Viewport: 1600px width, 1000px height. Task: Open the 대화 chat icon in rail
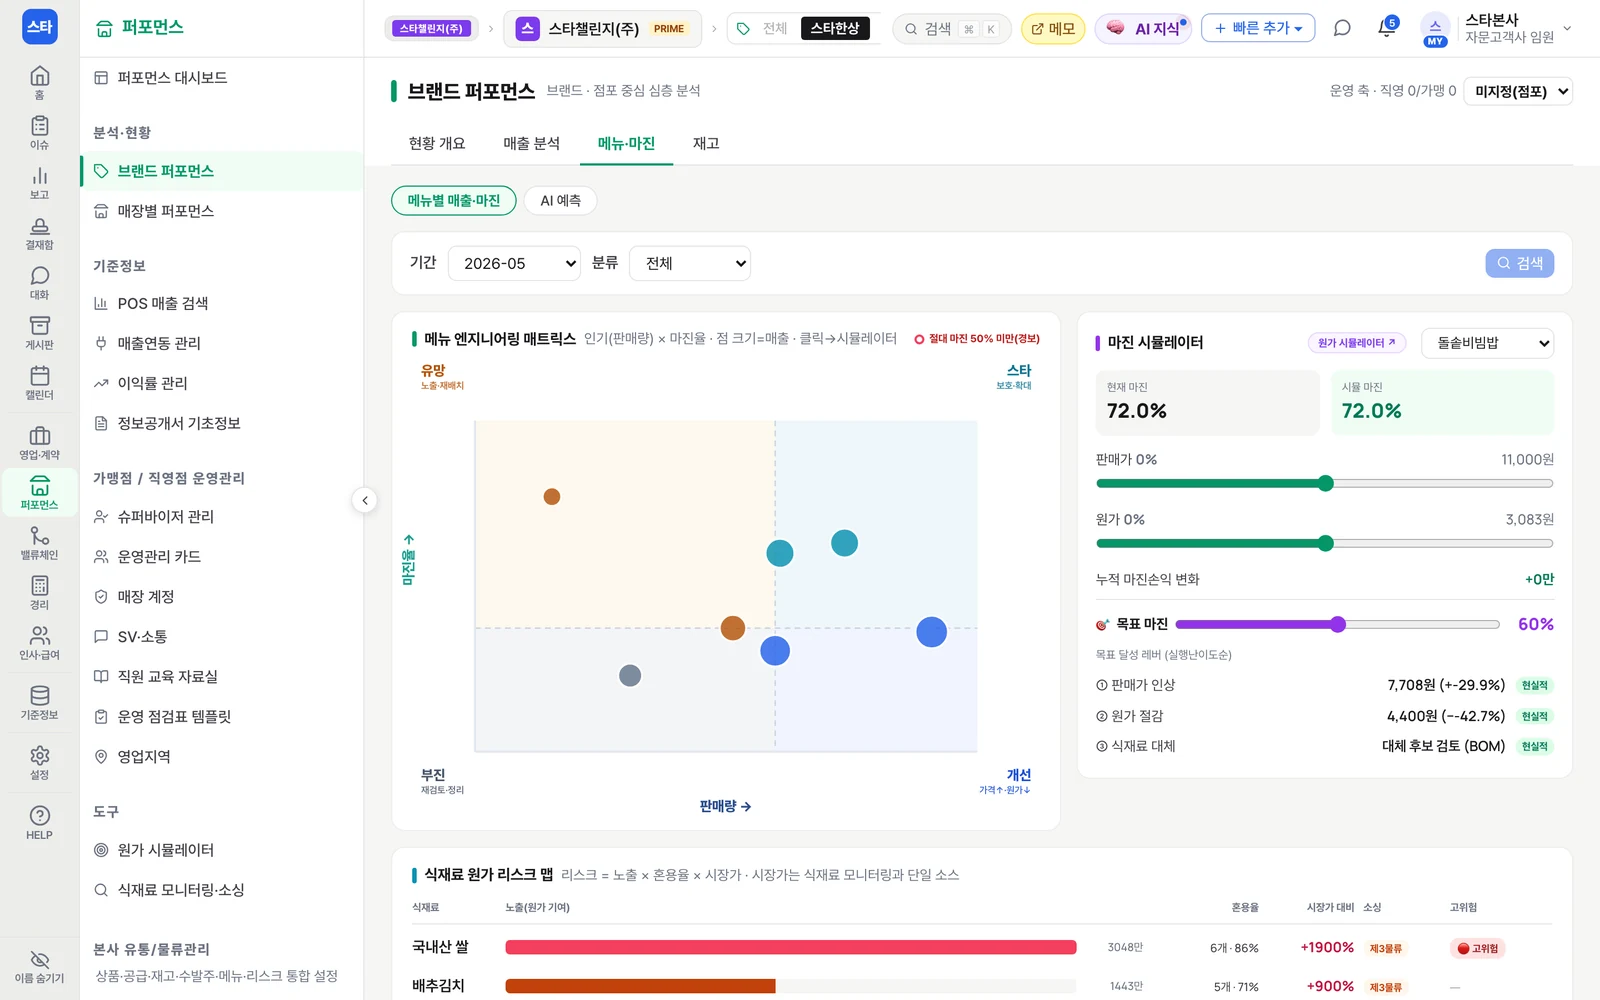(39, 282)
